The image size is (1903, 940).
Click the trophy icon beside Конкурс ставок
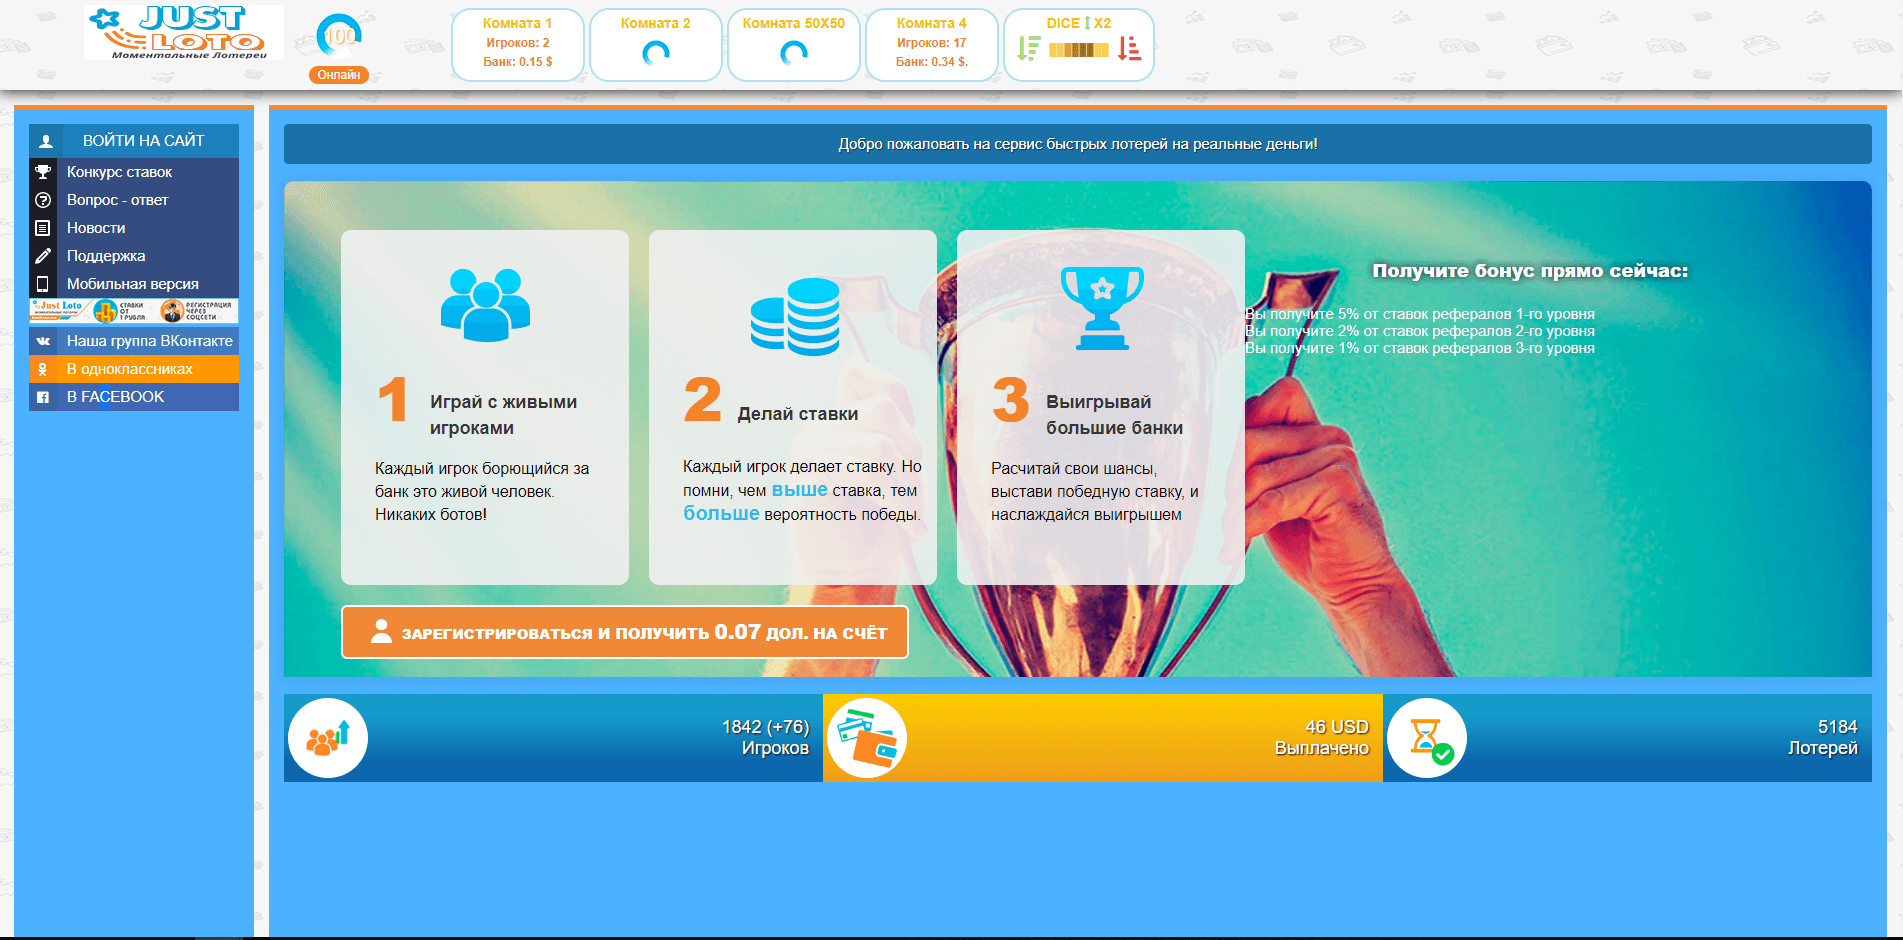43,172
